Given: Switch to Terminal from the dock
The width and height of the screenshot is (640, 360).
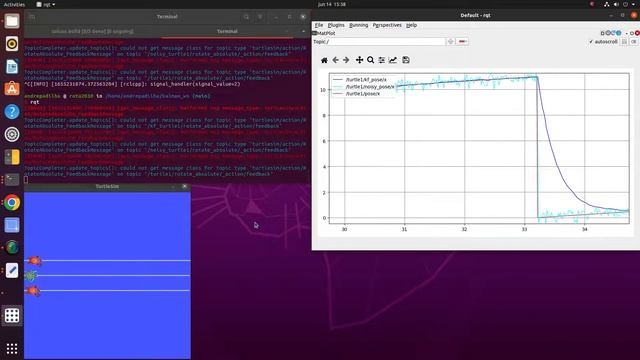Looking at the screenshot, I should 12,180.
